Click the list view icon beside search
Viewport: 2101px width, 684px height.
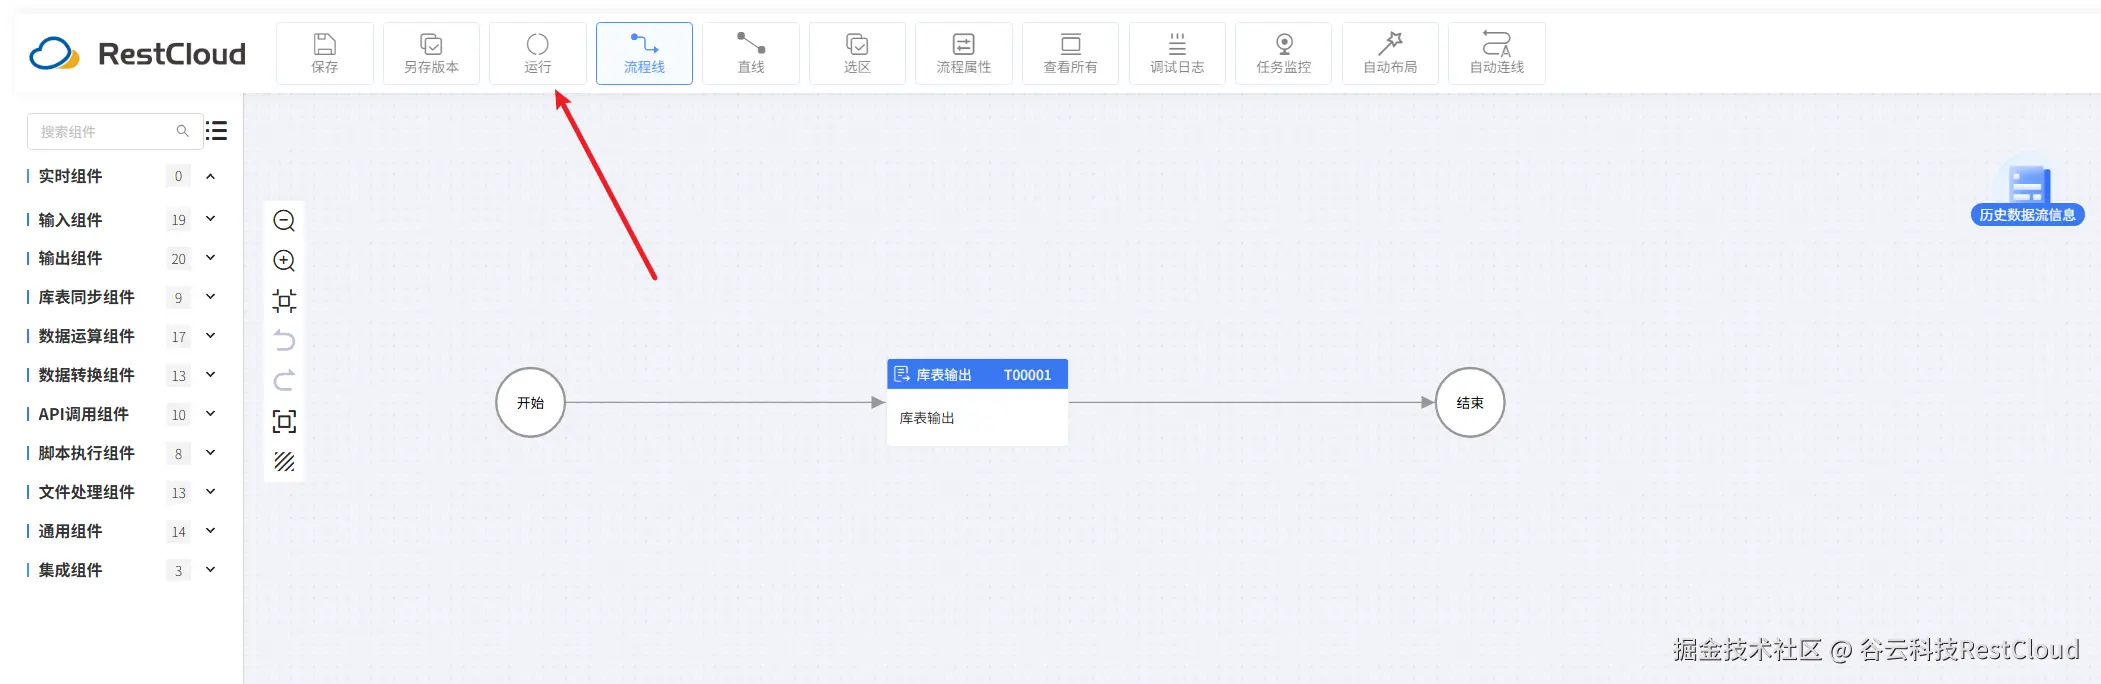click(x=217, y=131)
